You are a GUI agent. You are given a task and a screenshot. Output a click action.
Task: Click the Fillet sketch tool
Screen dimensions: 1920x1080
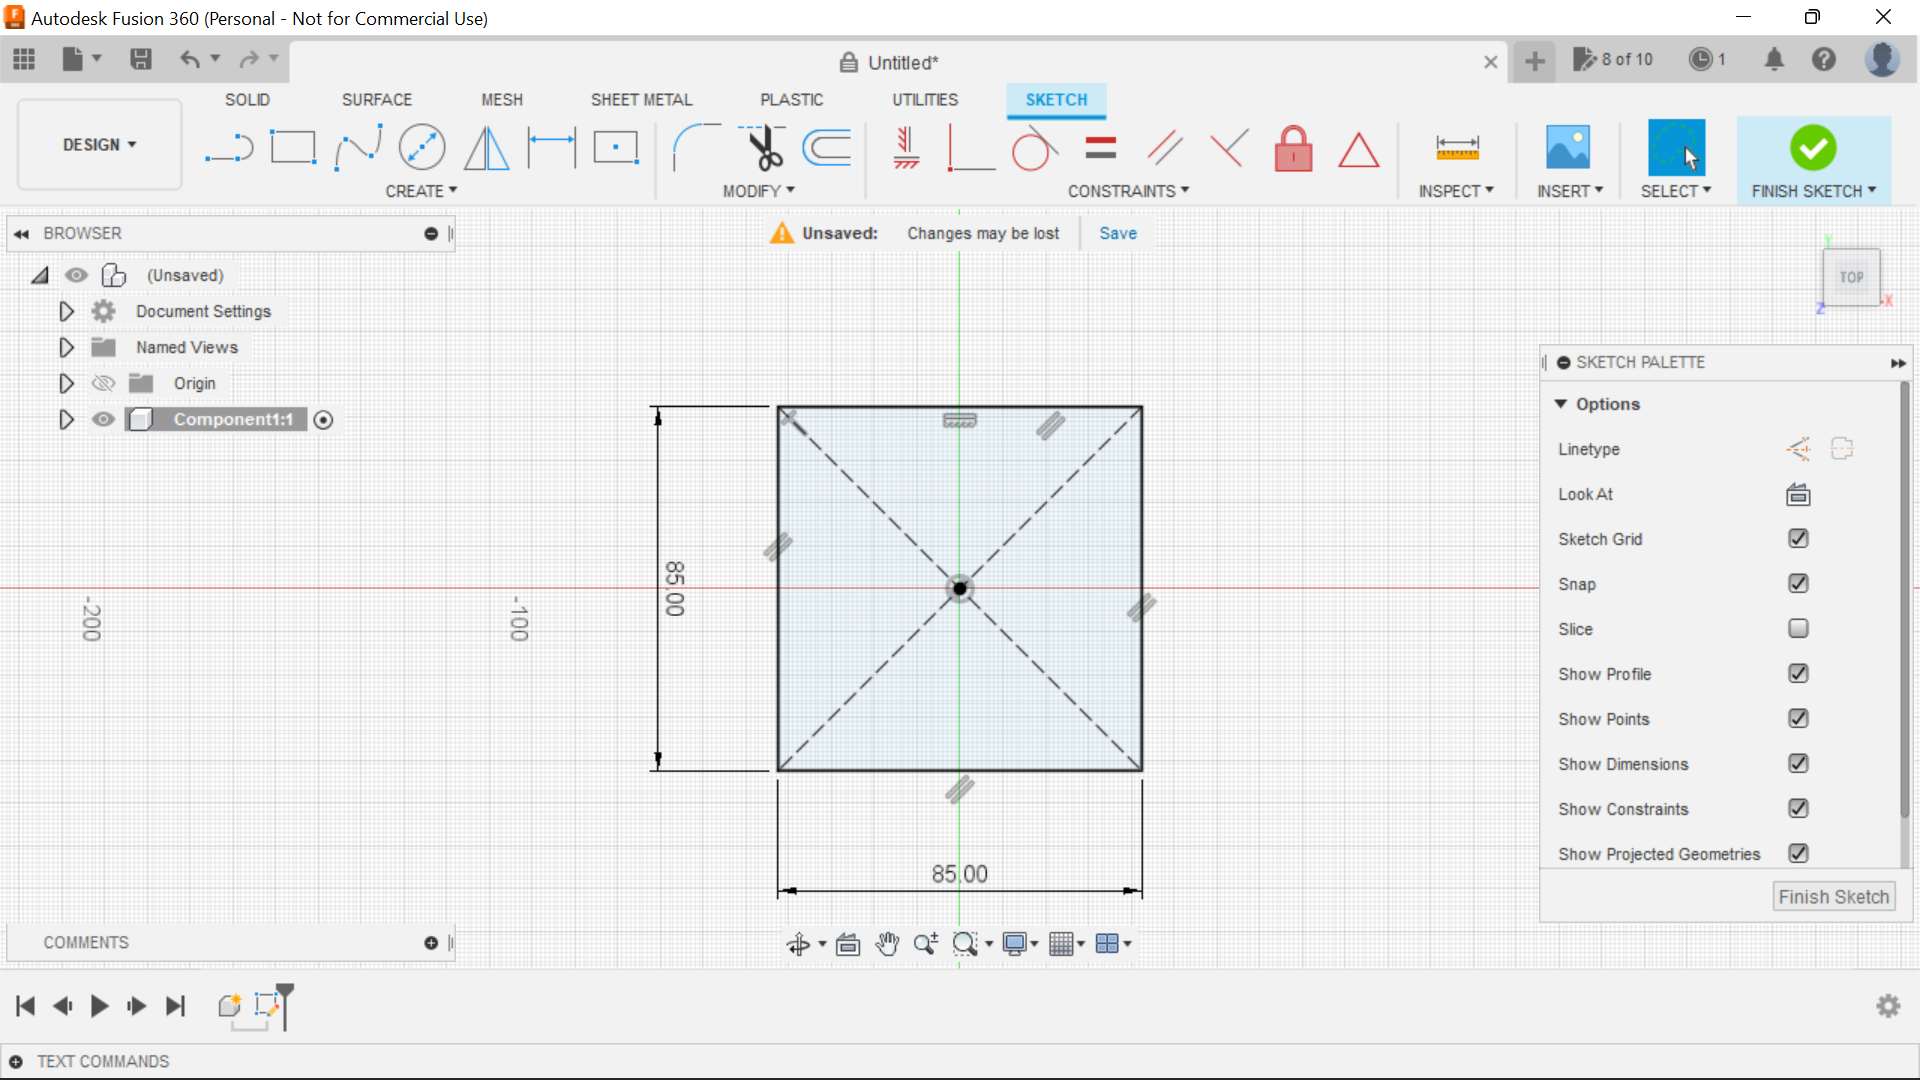click(x=687, y=148)
